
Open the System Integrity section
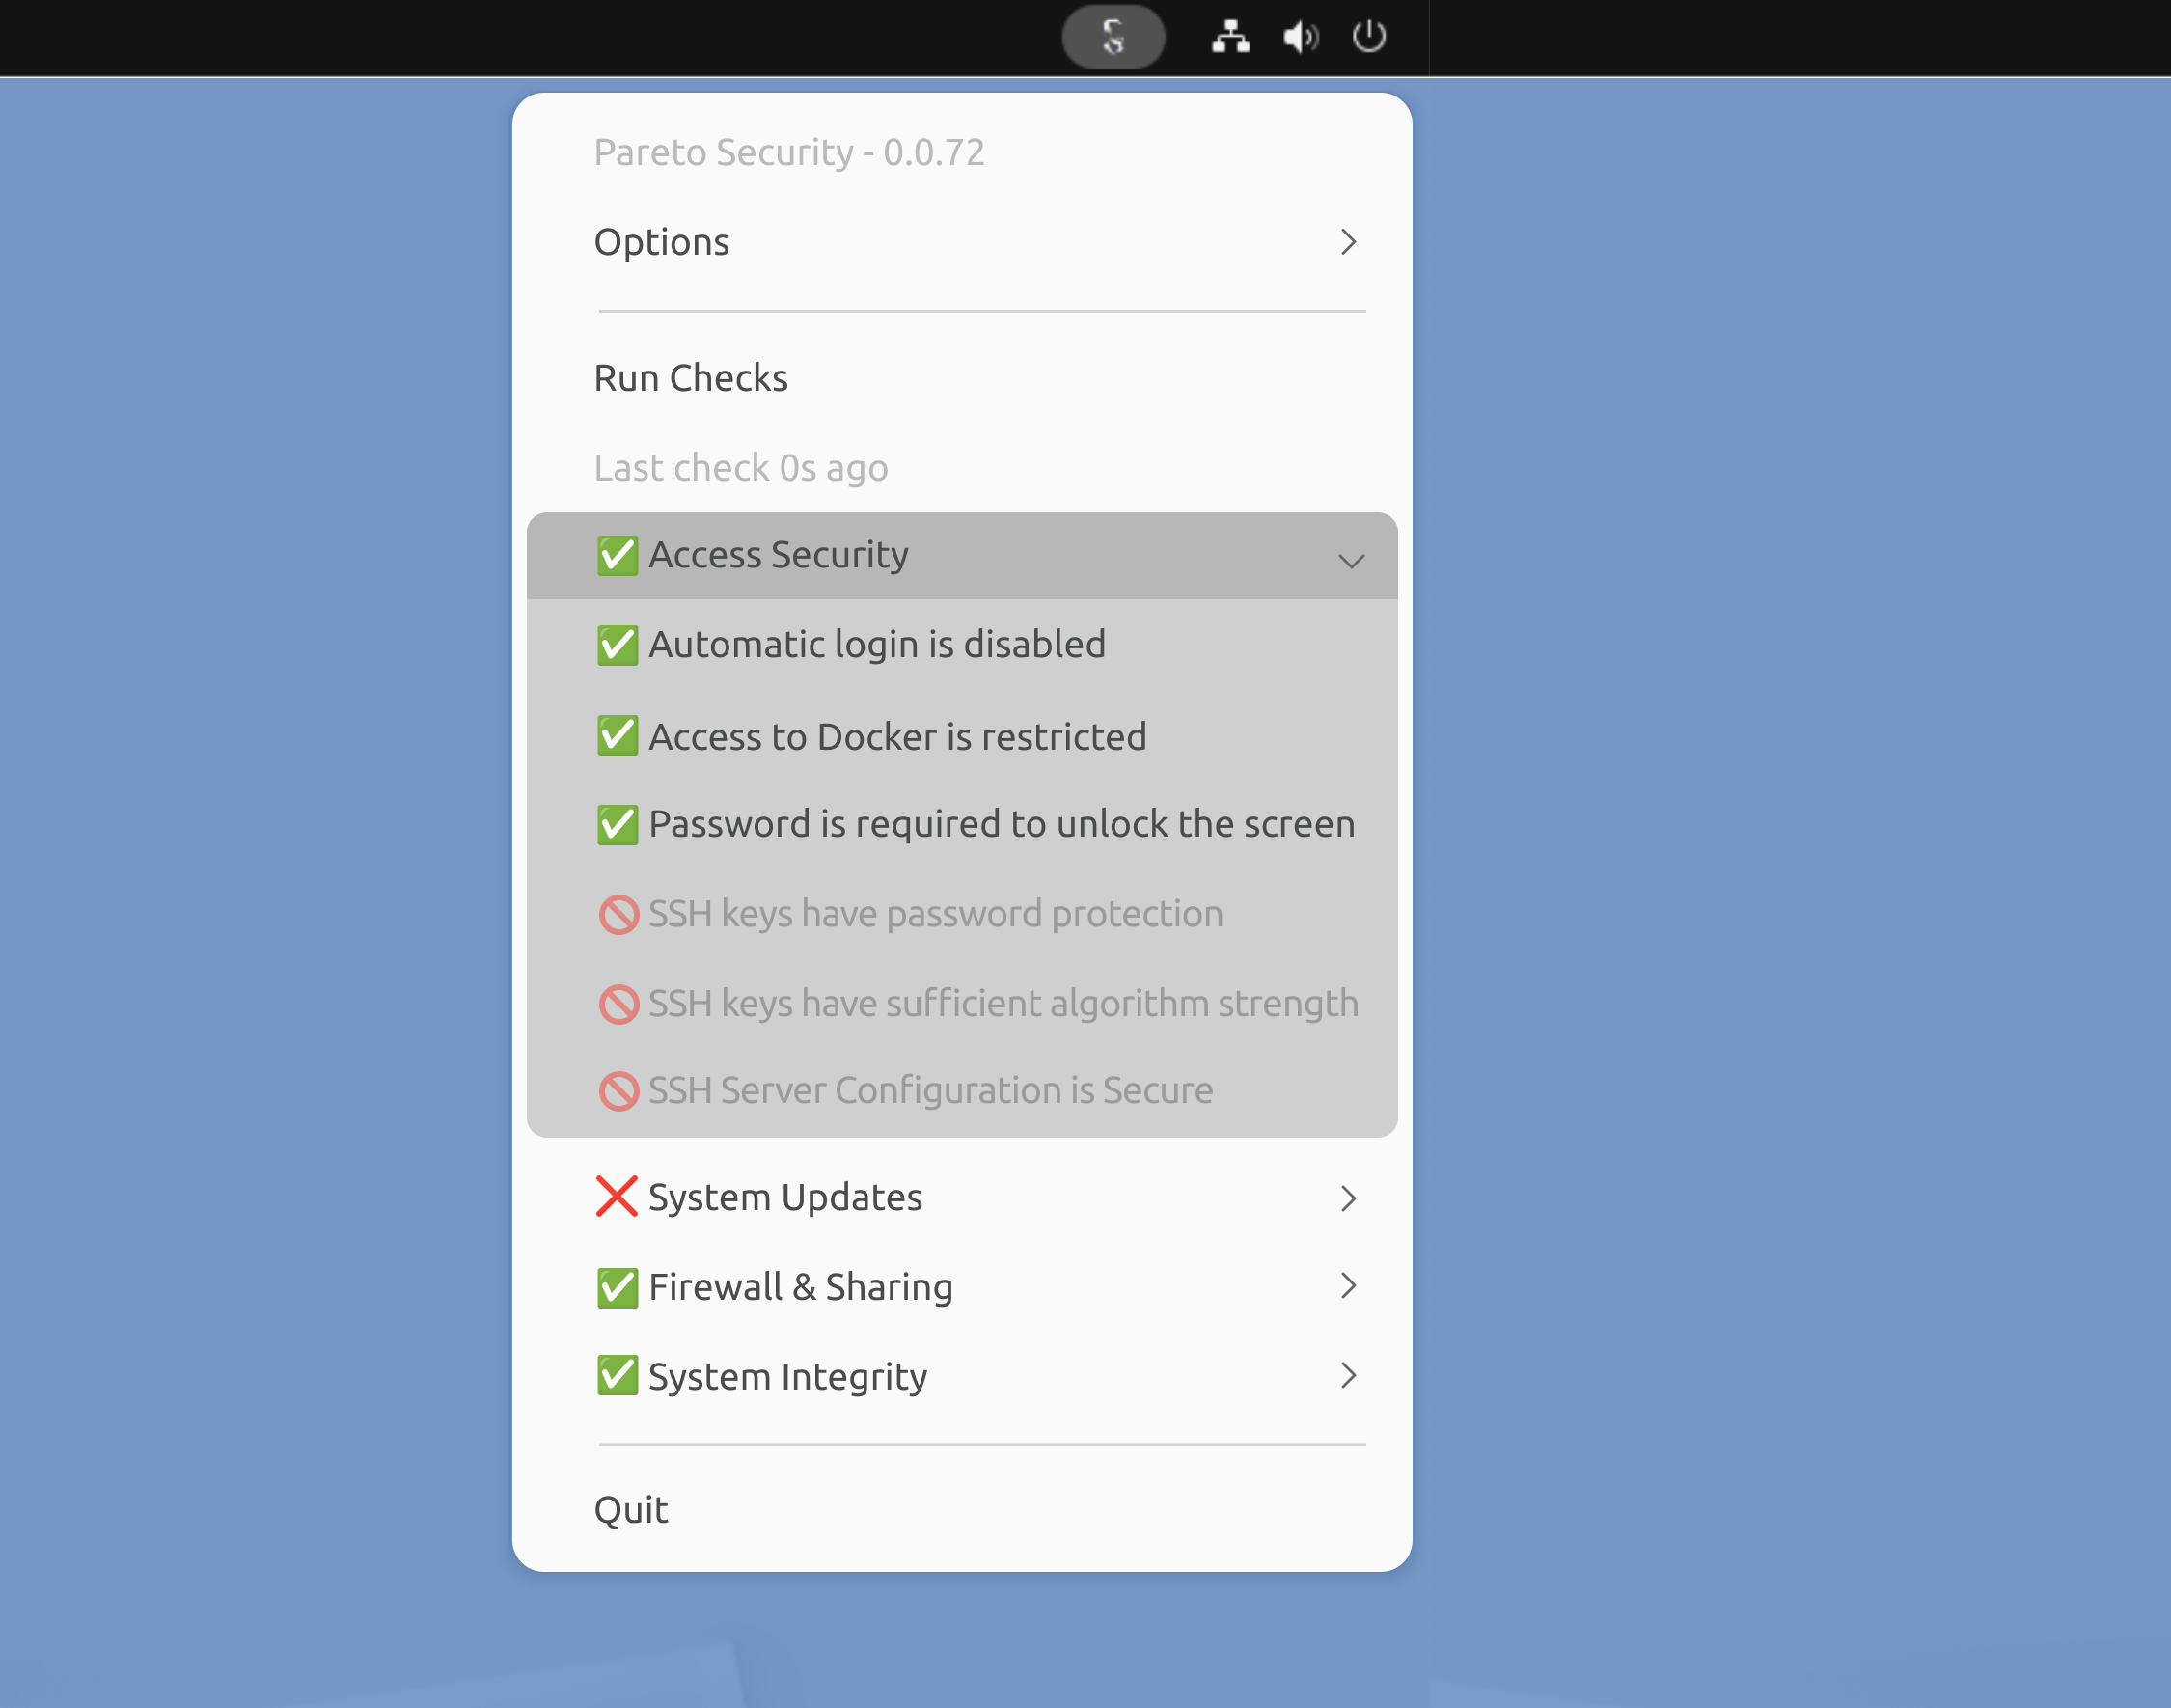1348,1376
